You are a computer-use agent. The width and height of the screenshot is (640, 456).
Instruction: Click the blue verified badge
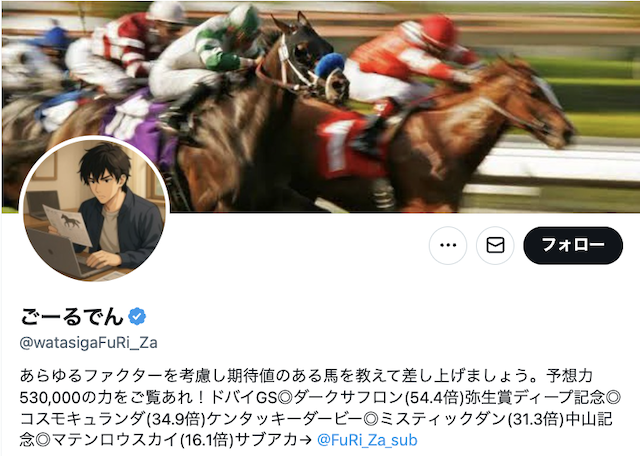[x=137, y=316]
